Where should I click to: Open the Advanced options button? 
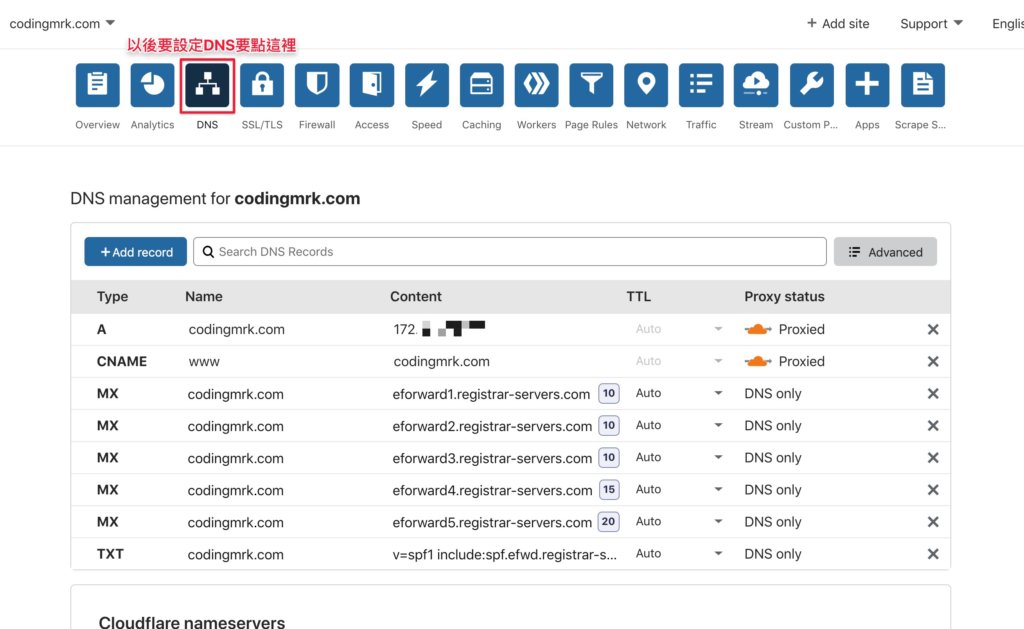coord(885,251)
